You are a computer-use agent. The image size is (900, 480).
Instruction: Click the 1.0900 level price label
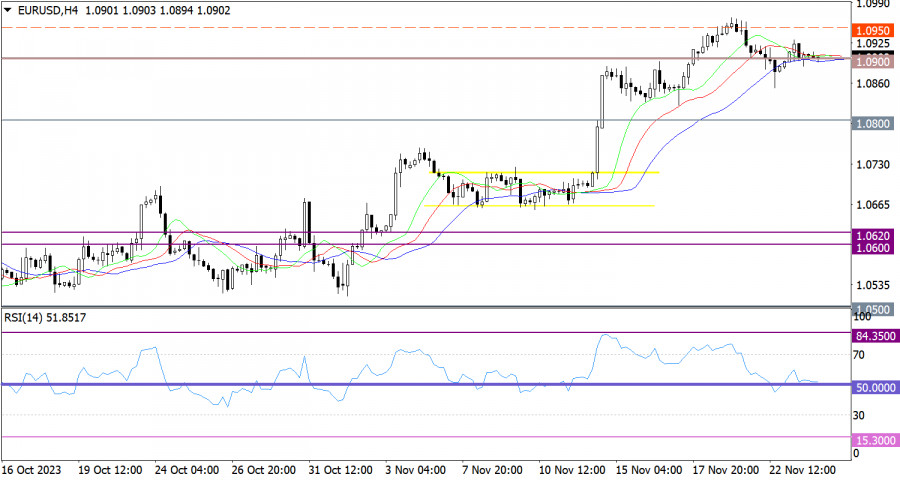tap(871, 61)
